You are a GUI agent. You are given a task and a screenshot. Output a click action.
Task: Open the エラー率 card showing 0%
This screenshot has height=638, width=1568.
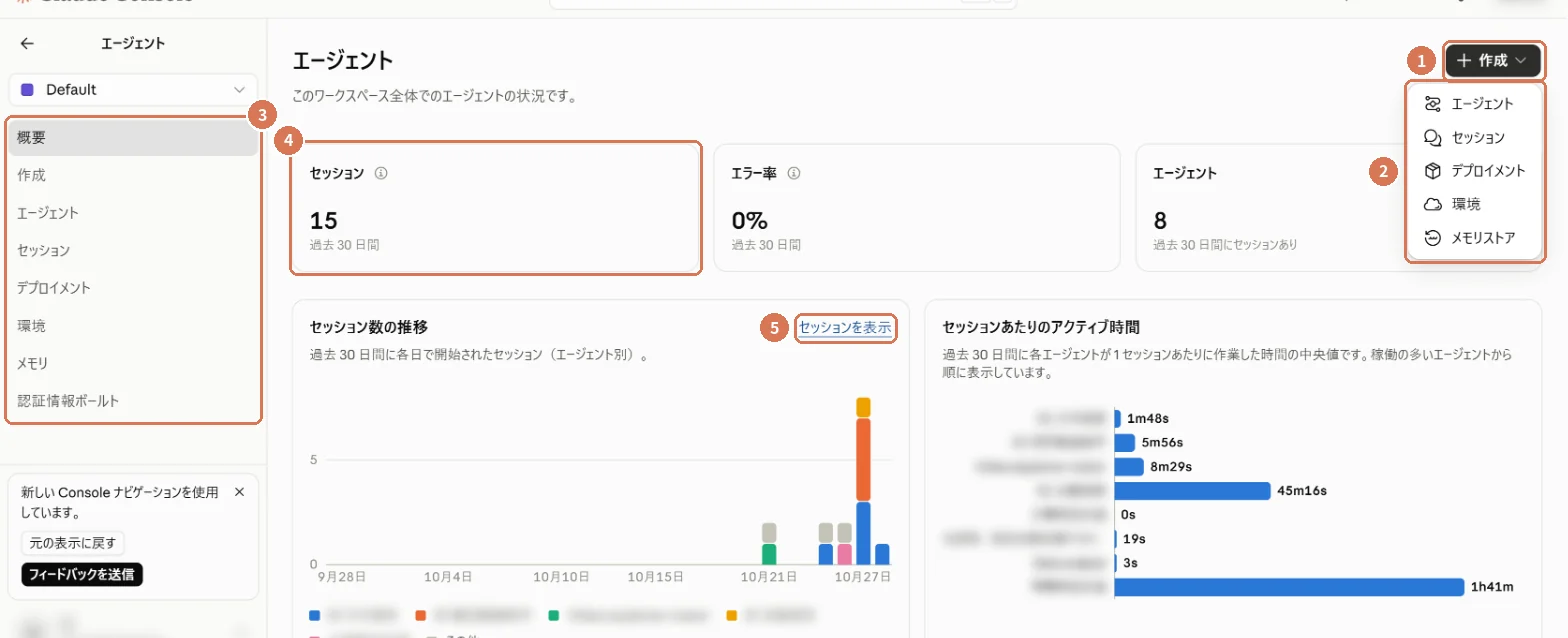917,208
